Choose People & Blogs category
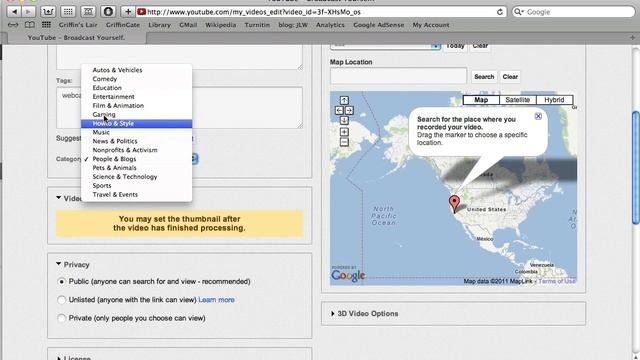The image size is (640, 360). 136,159
